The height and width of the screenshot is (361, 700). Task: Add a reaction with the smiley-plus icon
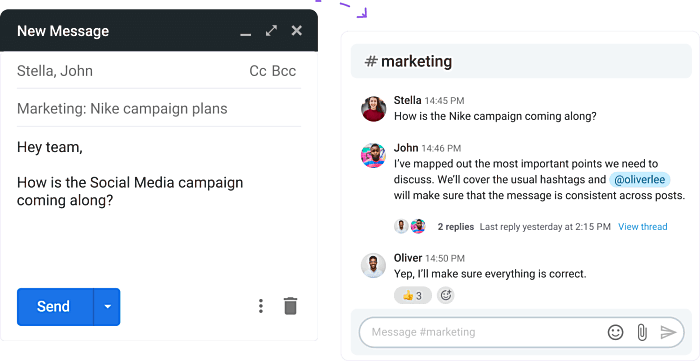tap(446, 295)
